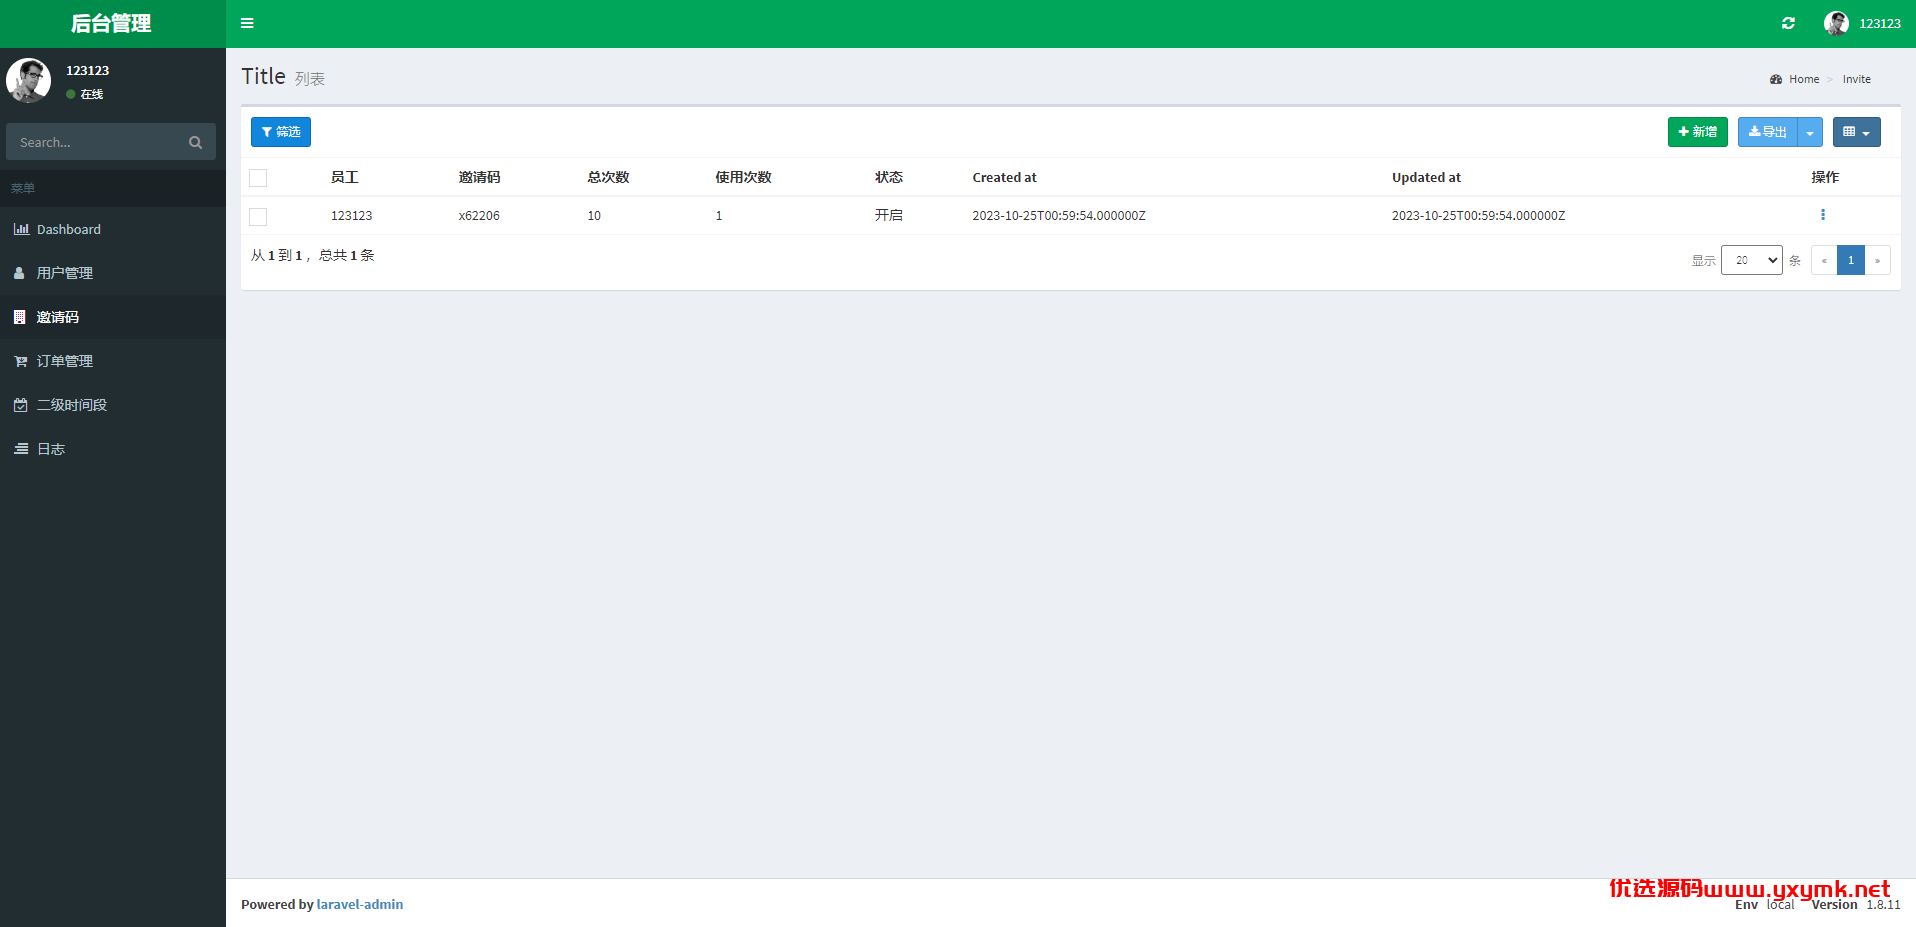The width and height of the screenshot is (1916, 927).
Task: Click the 员工 column header
Action: tap(345, 177)
